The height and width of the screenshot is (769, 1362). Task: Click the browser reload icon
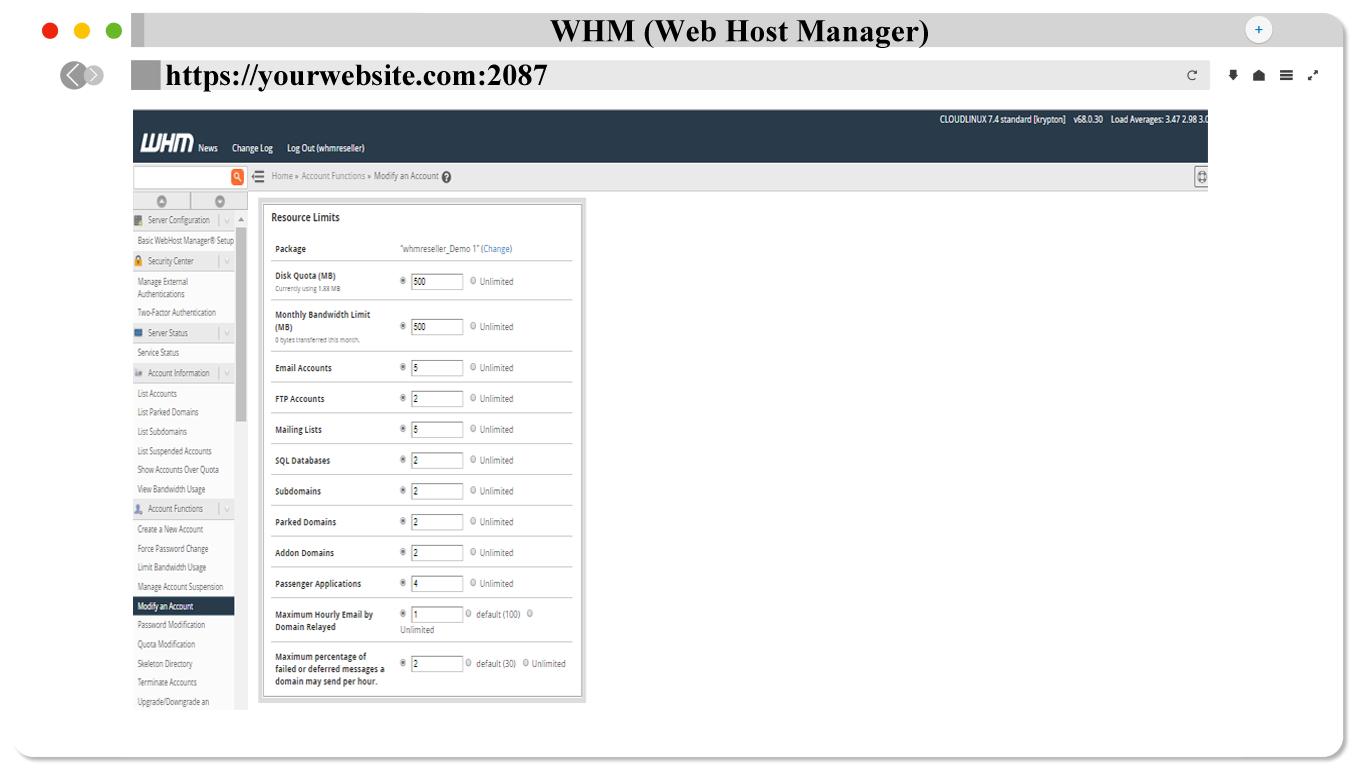coord(1192,75)
